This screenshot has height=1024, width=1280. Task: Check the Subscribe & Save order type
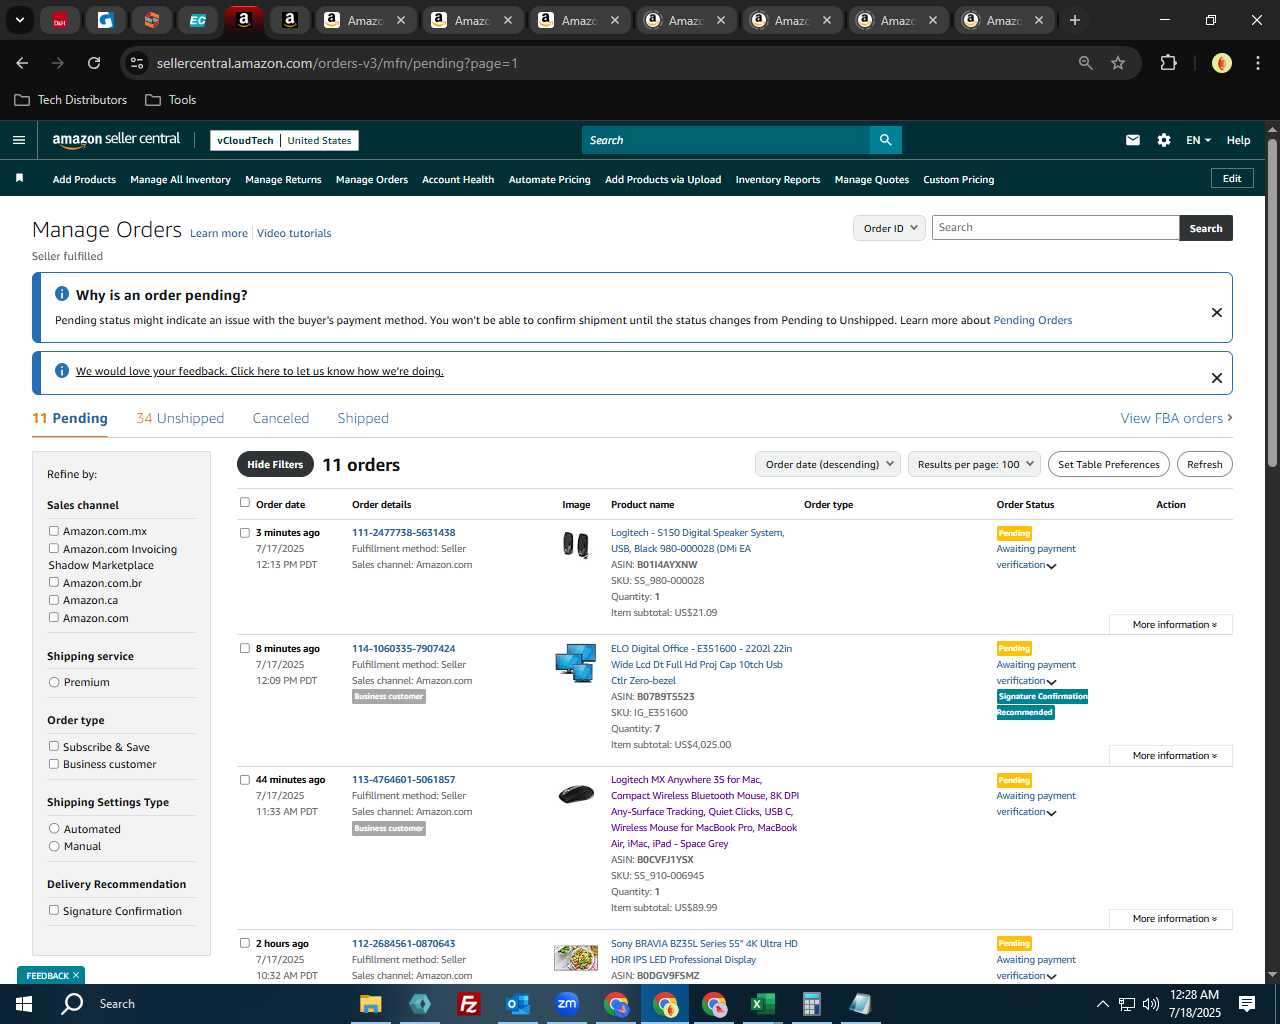pyautogui.click(x=54, y=746)
